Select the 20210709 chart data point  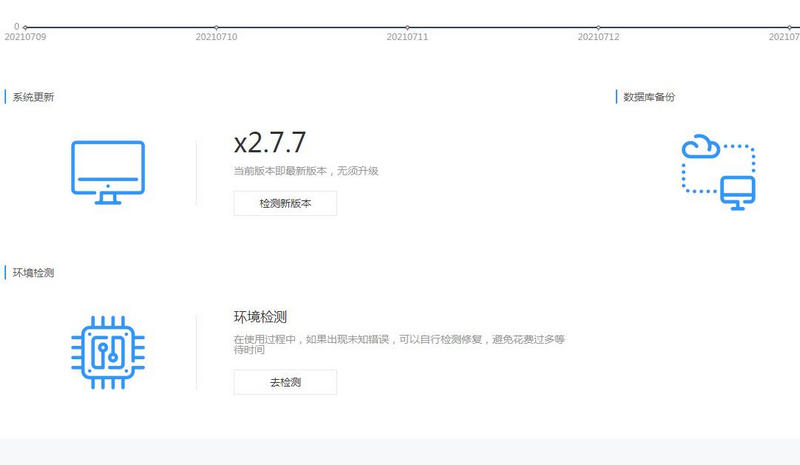pos(25,27)
